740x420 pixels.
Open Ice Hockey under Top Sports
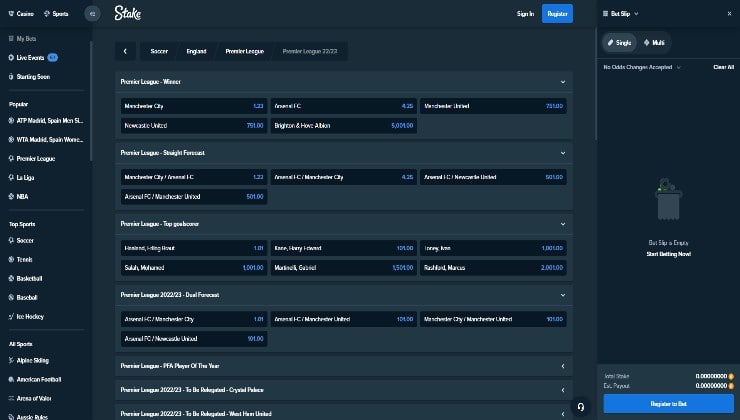point(26,316)
